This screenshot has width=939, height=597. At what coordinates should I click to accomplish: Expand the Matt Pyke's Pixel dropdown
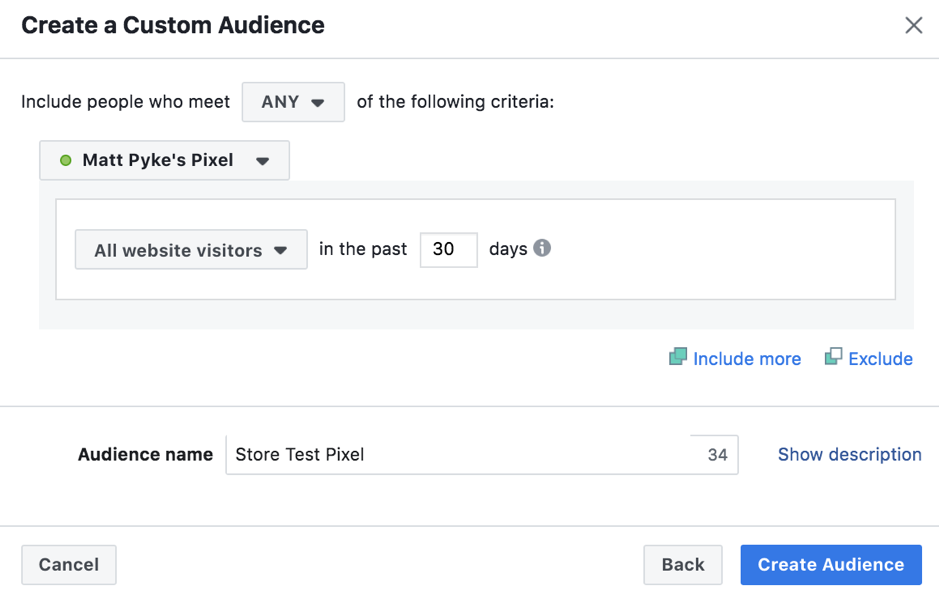click(164, 160)
